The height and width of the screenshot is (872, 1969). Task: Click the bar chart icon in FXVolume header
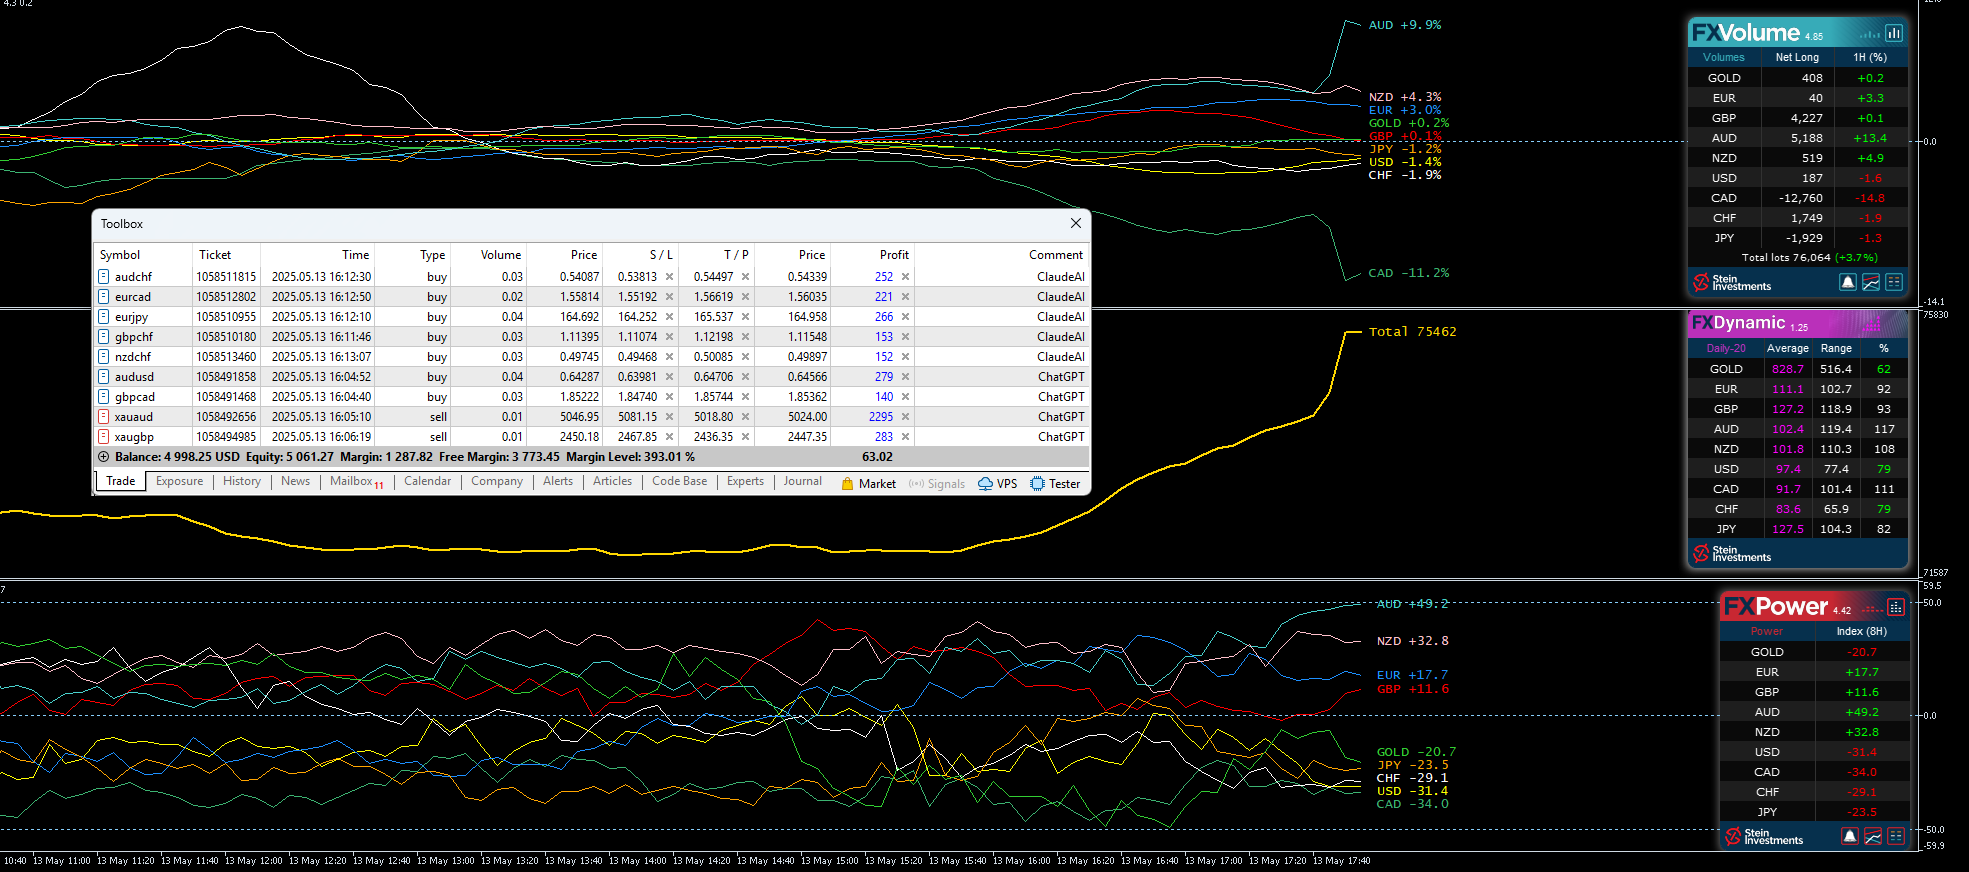pos(1893,33)
